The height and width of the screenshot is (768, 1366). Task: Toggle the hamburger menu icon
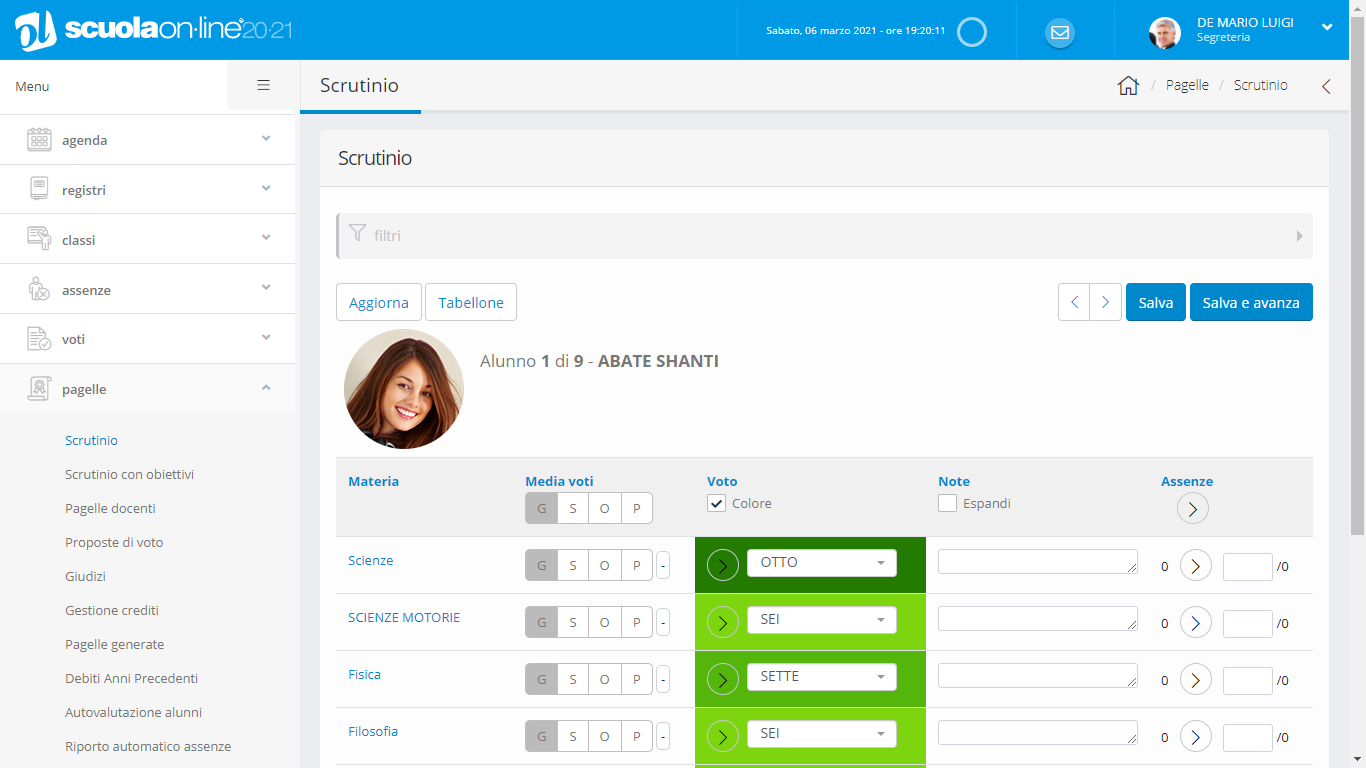pyautogui.click(x=263, y=86)
